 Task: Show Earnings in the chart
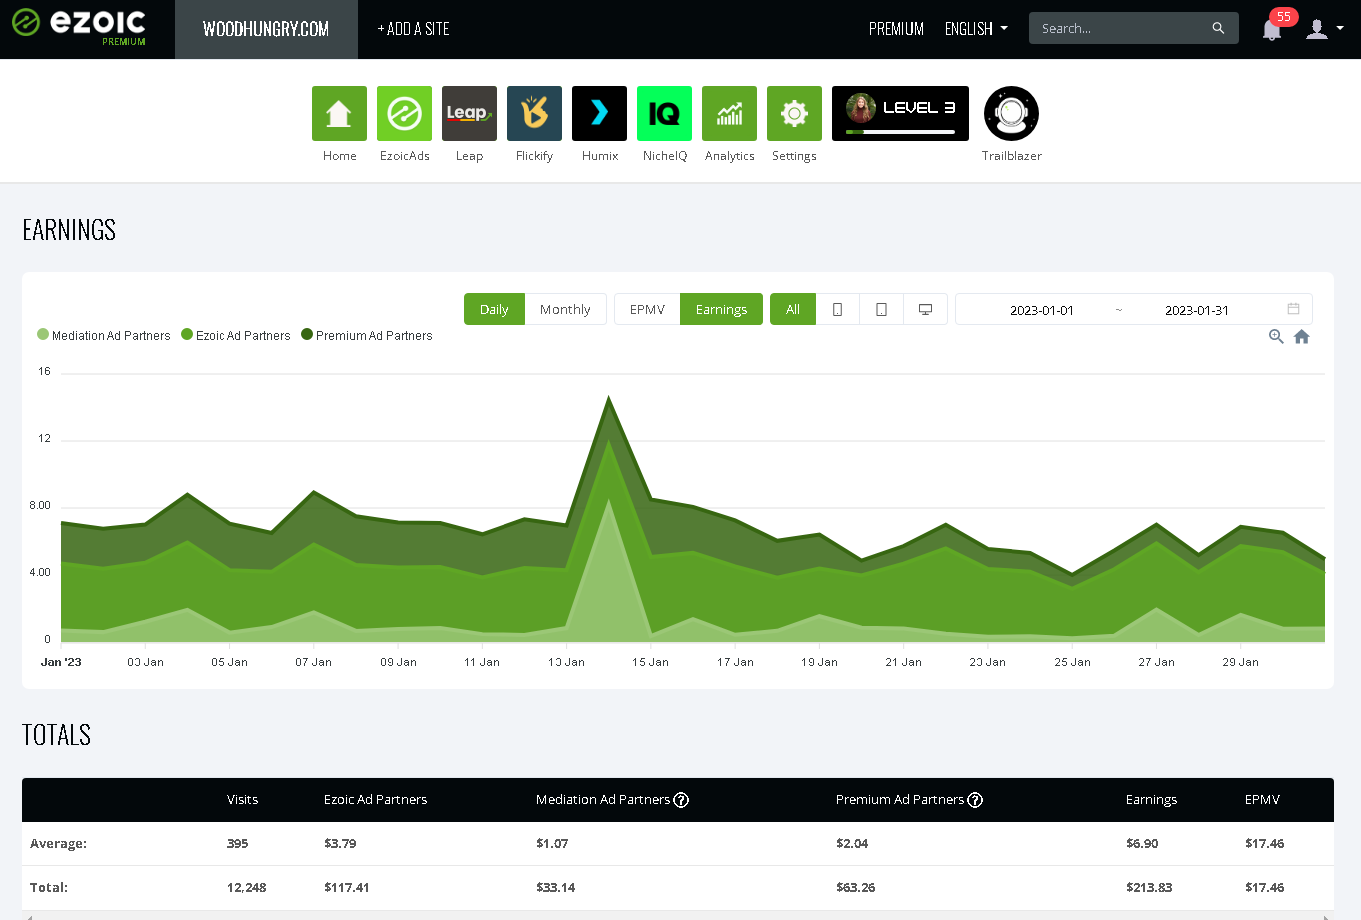[721, 309]
